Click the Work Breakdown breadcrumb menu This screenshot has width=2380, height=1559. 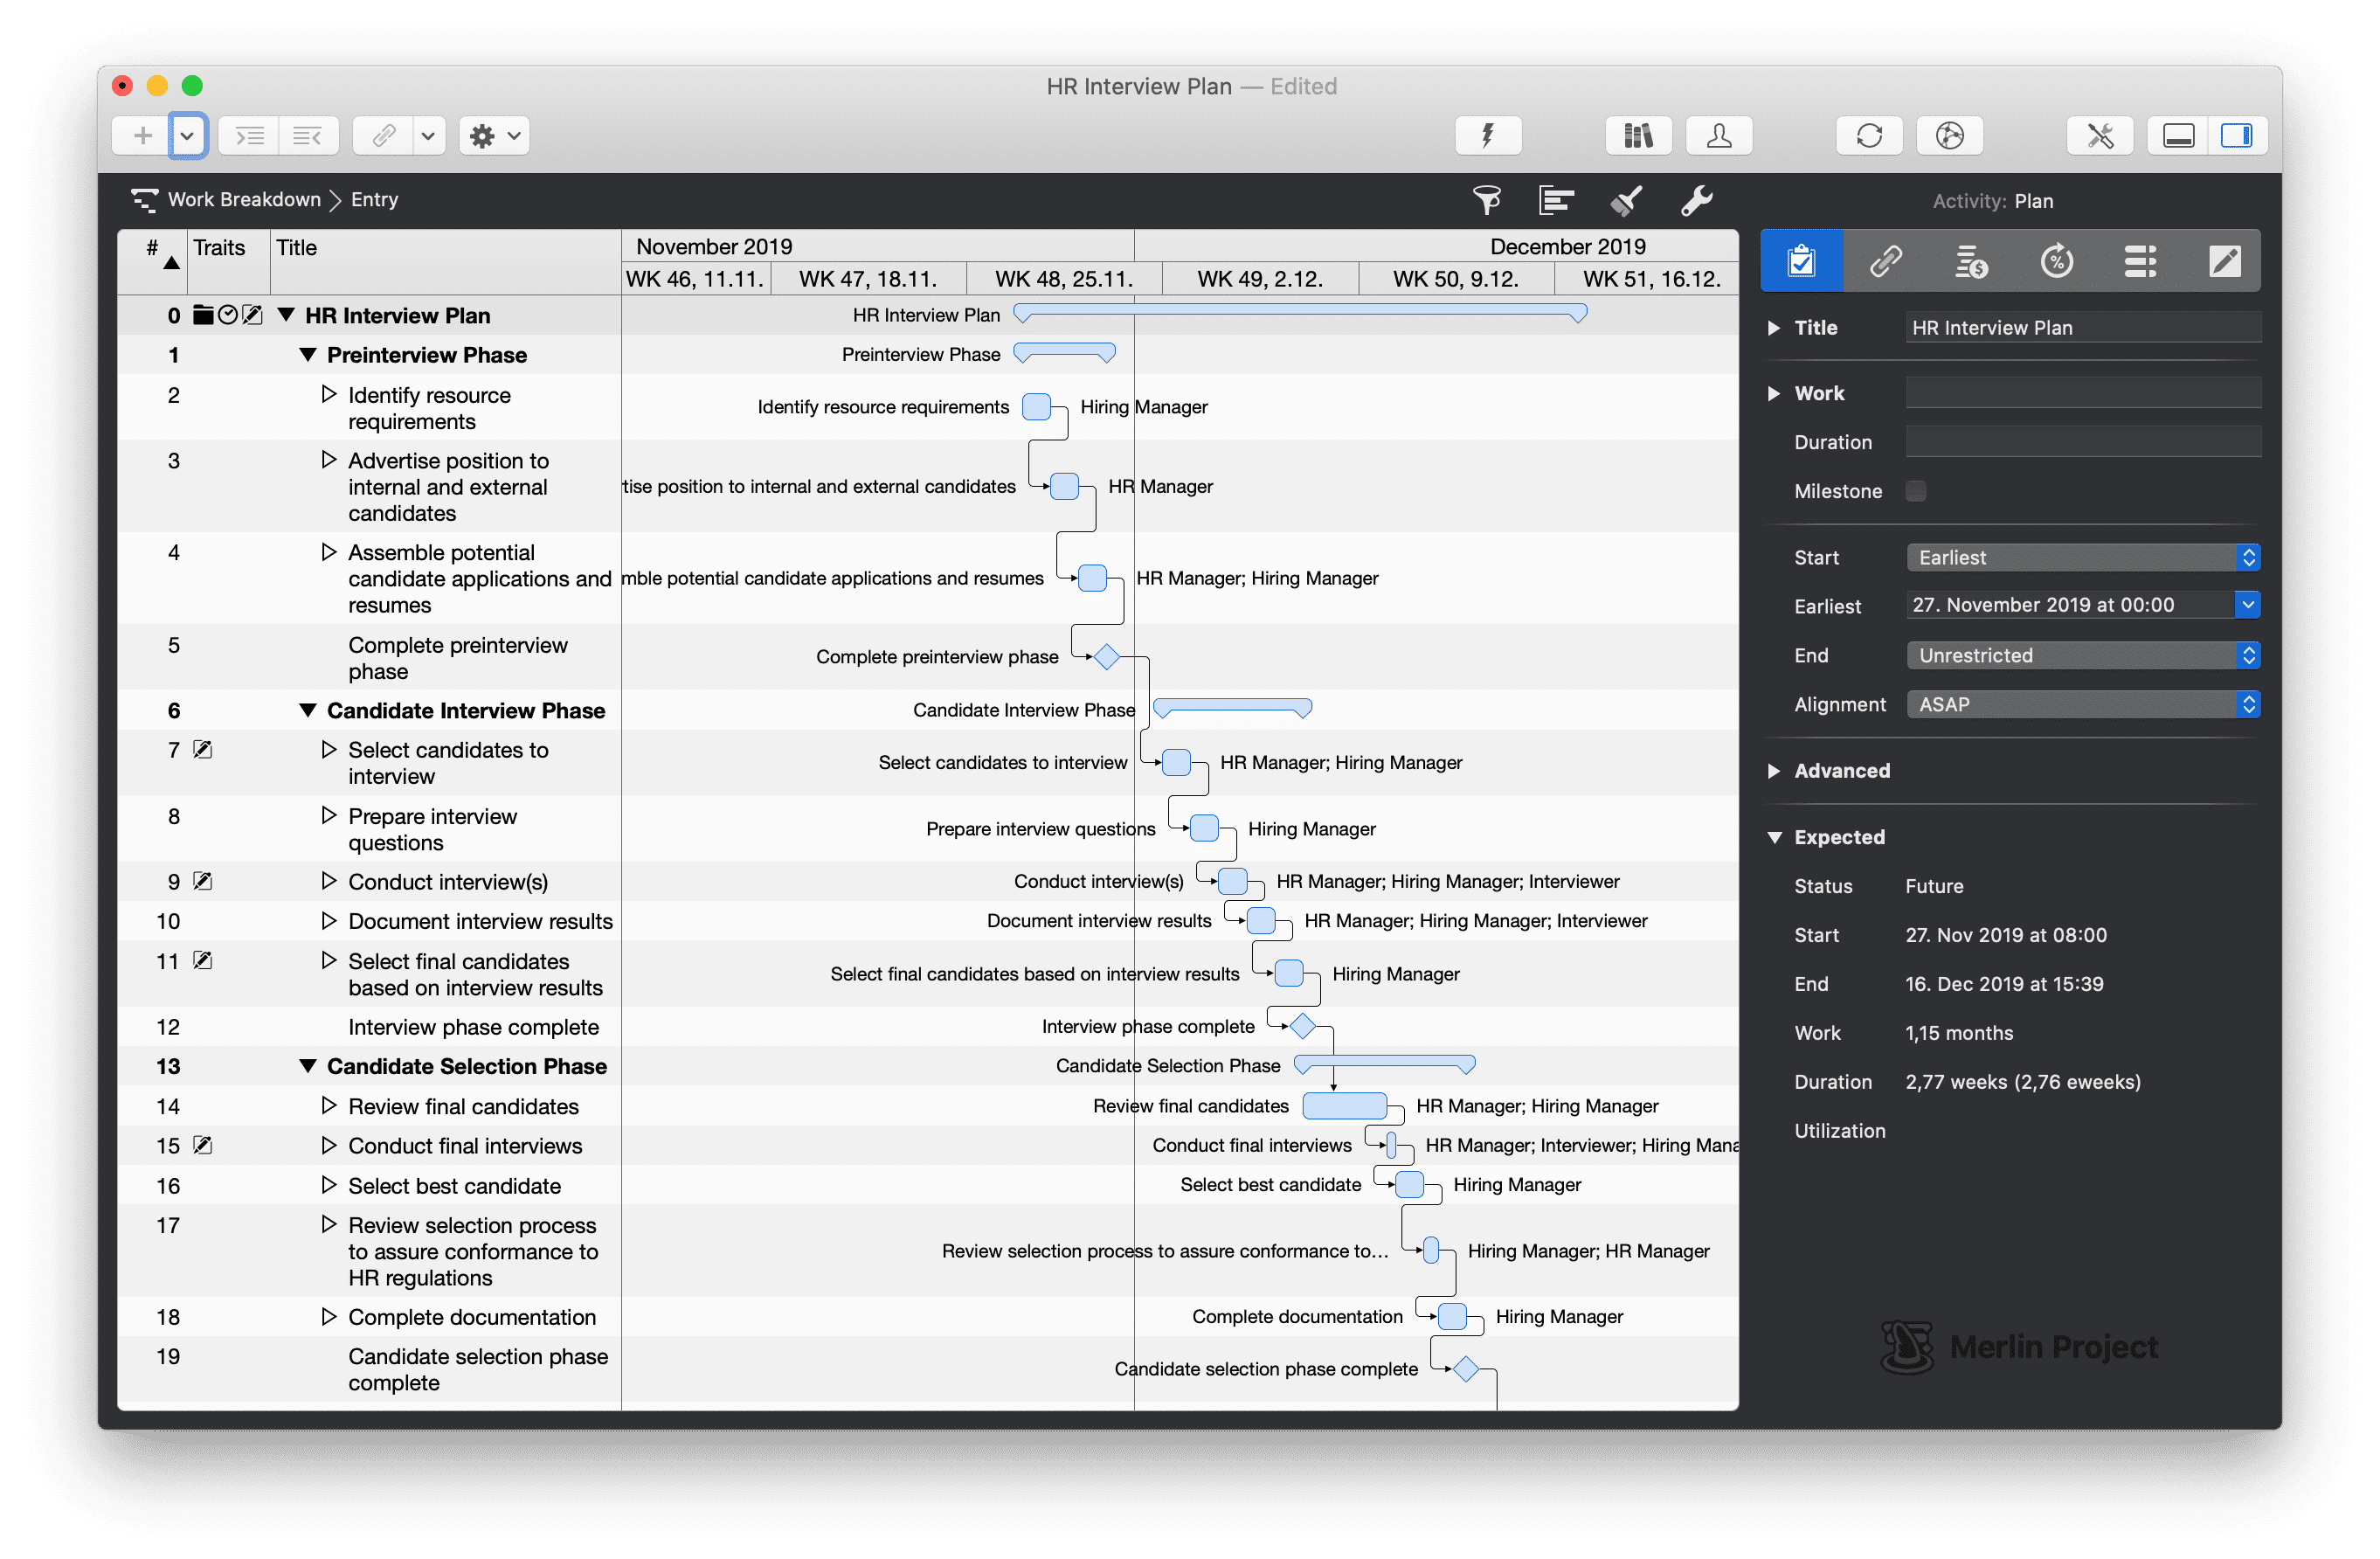(x=243, y=199)
